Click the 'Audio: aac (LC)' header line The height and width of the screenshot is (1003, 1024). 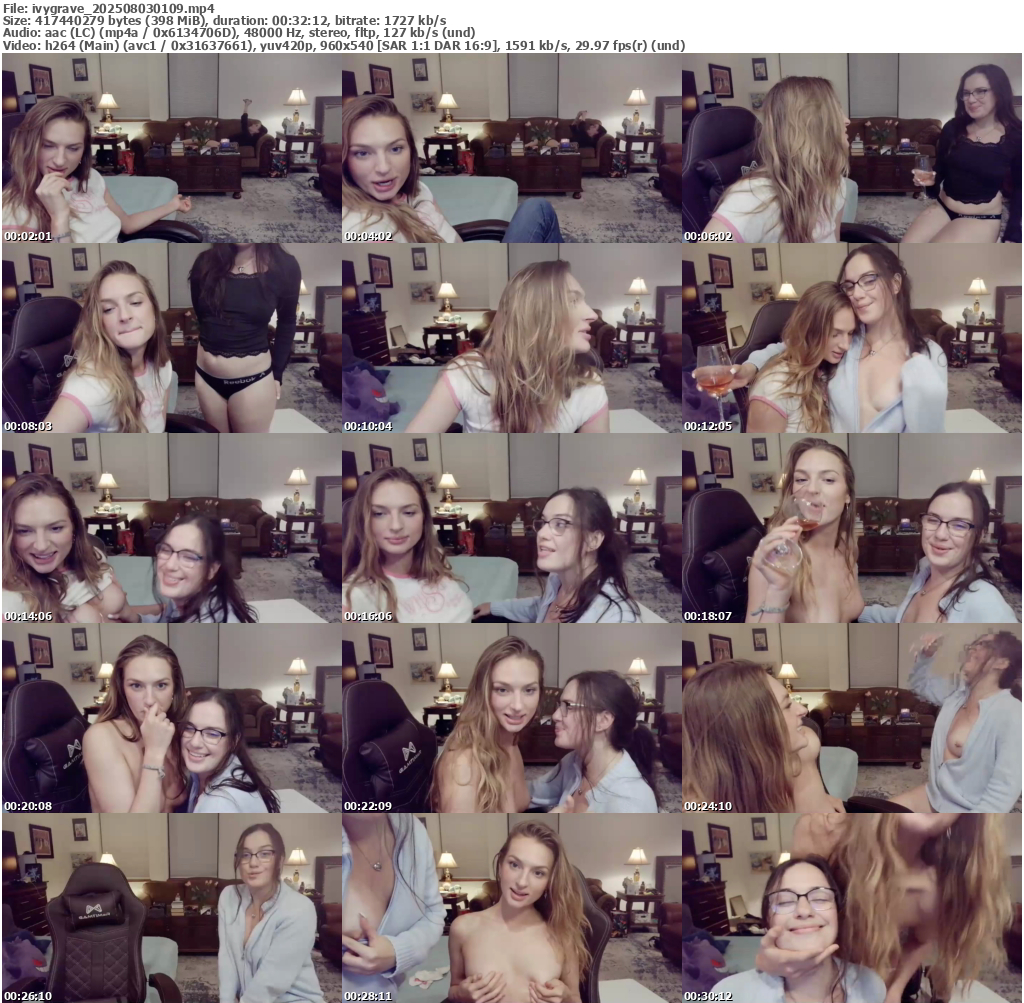click(239, 33)
